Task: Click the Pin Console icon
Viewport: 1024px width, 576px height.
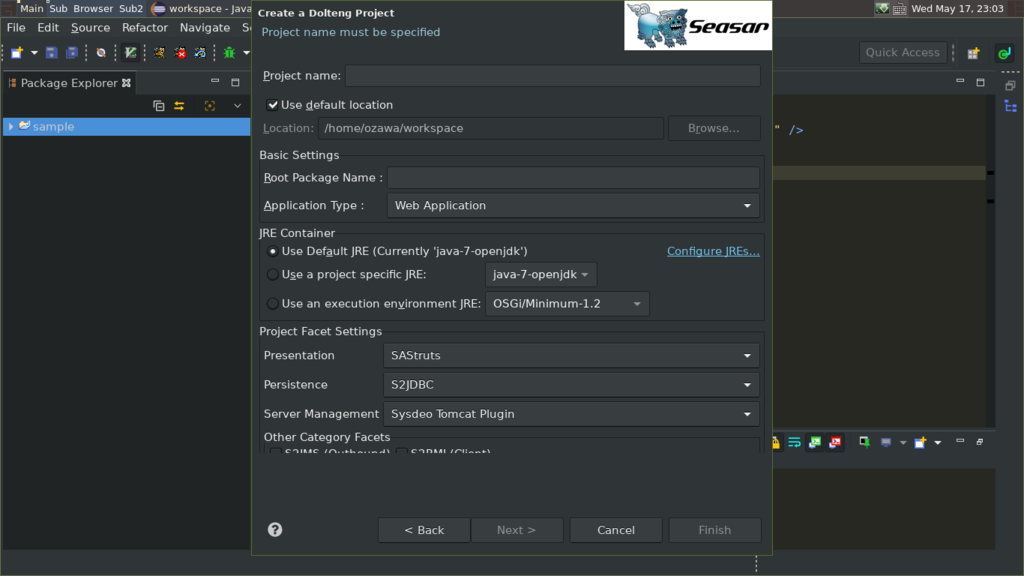Action: coord(865,443)
